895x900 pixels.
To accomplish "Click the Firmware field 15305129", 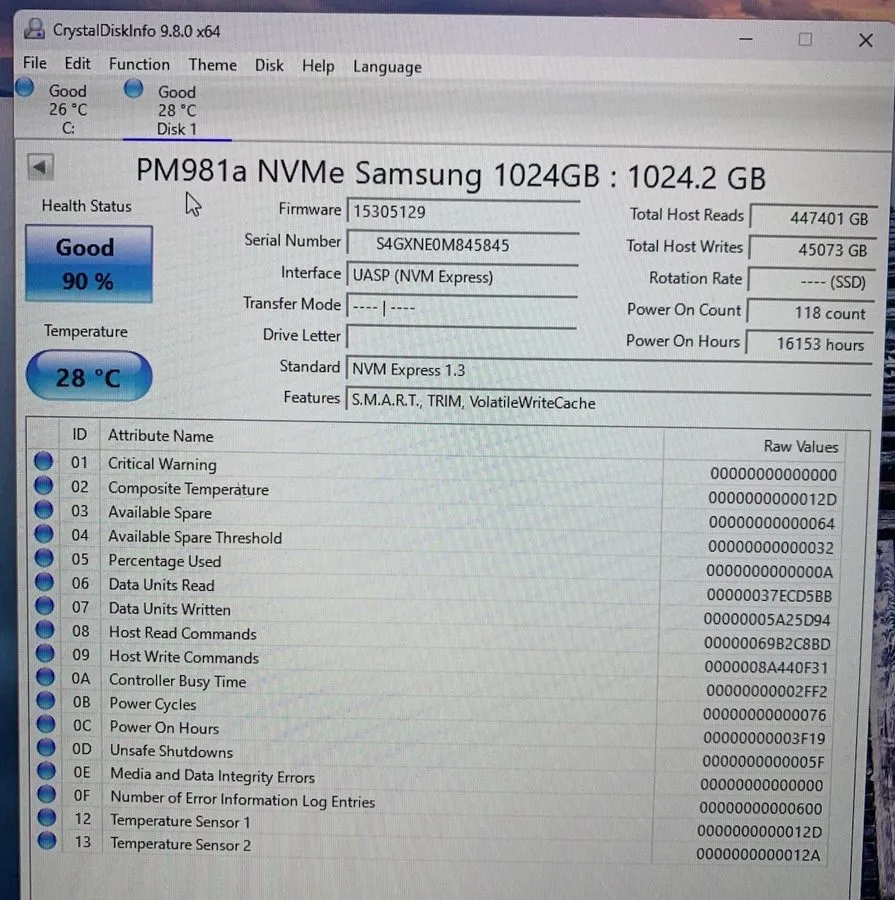I will (x=463, y=211).
